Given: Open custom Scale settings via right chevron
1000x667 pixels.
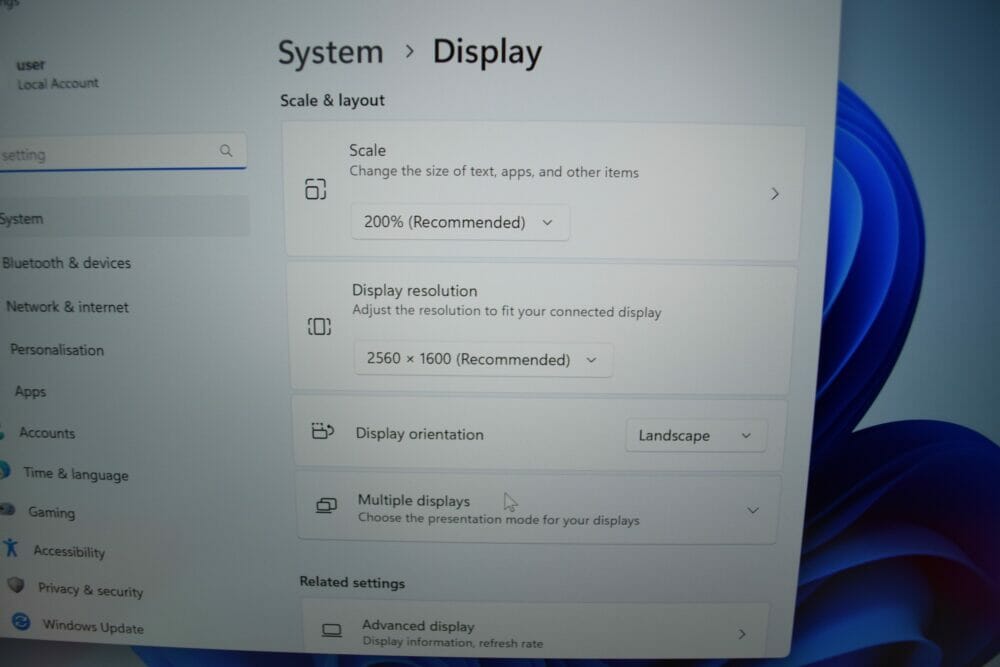Looking at the screenshot, I should tap(775, 194).
